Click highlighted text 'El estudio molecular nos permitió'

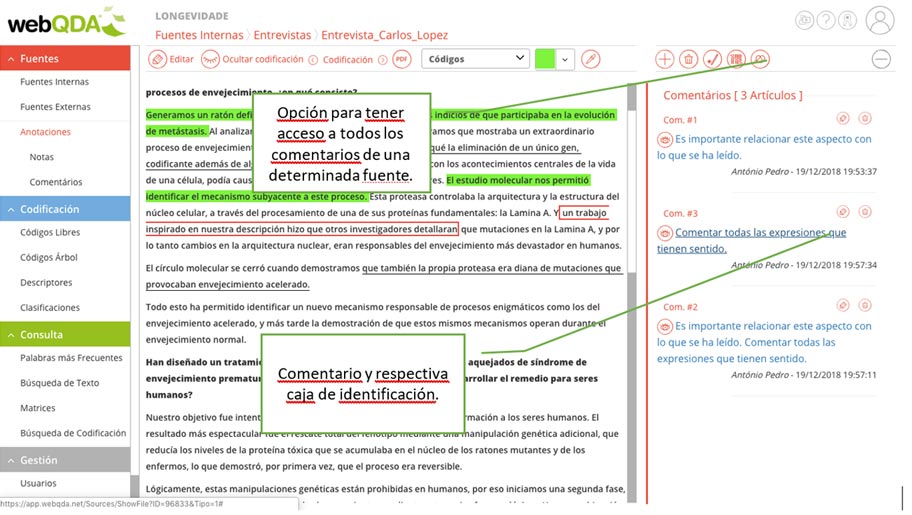click(518, 180)
